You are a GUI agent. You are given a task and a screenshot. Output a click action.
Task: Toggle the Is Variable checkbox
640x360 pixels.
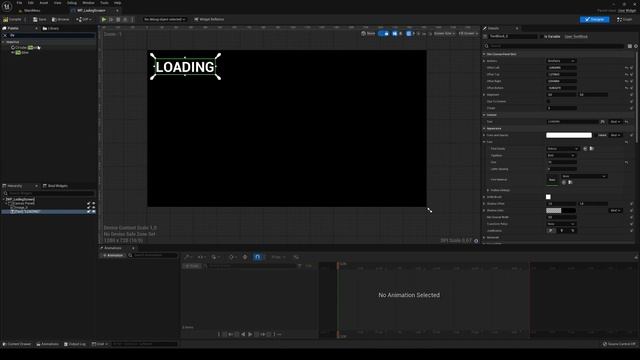coord(542,36)
